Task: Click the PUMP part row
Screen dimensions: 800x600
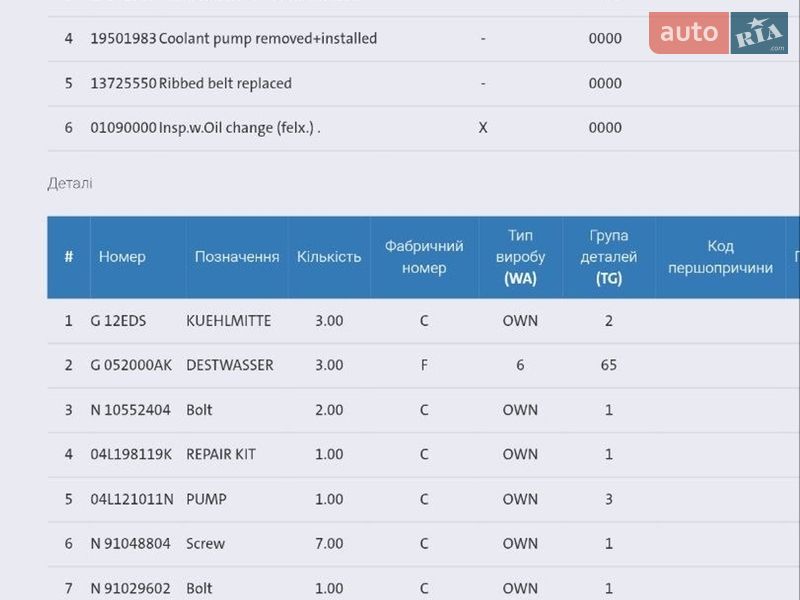Action: (206, 499)
